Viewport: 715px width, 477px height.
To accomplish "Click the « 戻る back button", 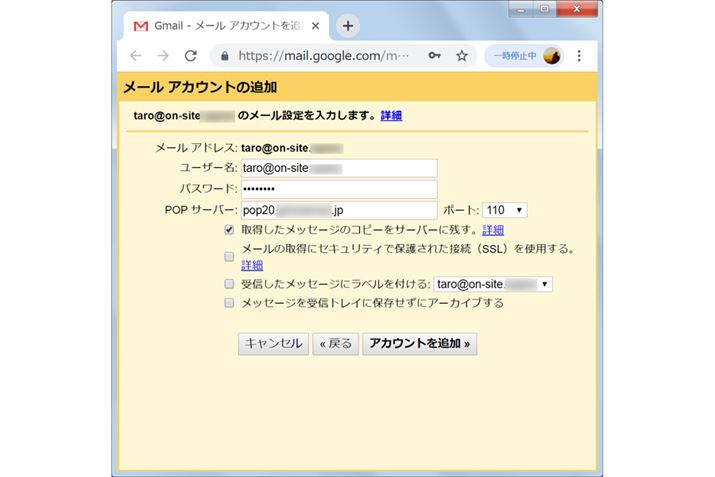I will coord(335,343).
